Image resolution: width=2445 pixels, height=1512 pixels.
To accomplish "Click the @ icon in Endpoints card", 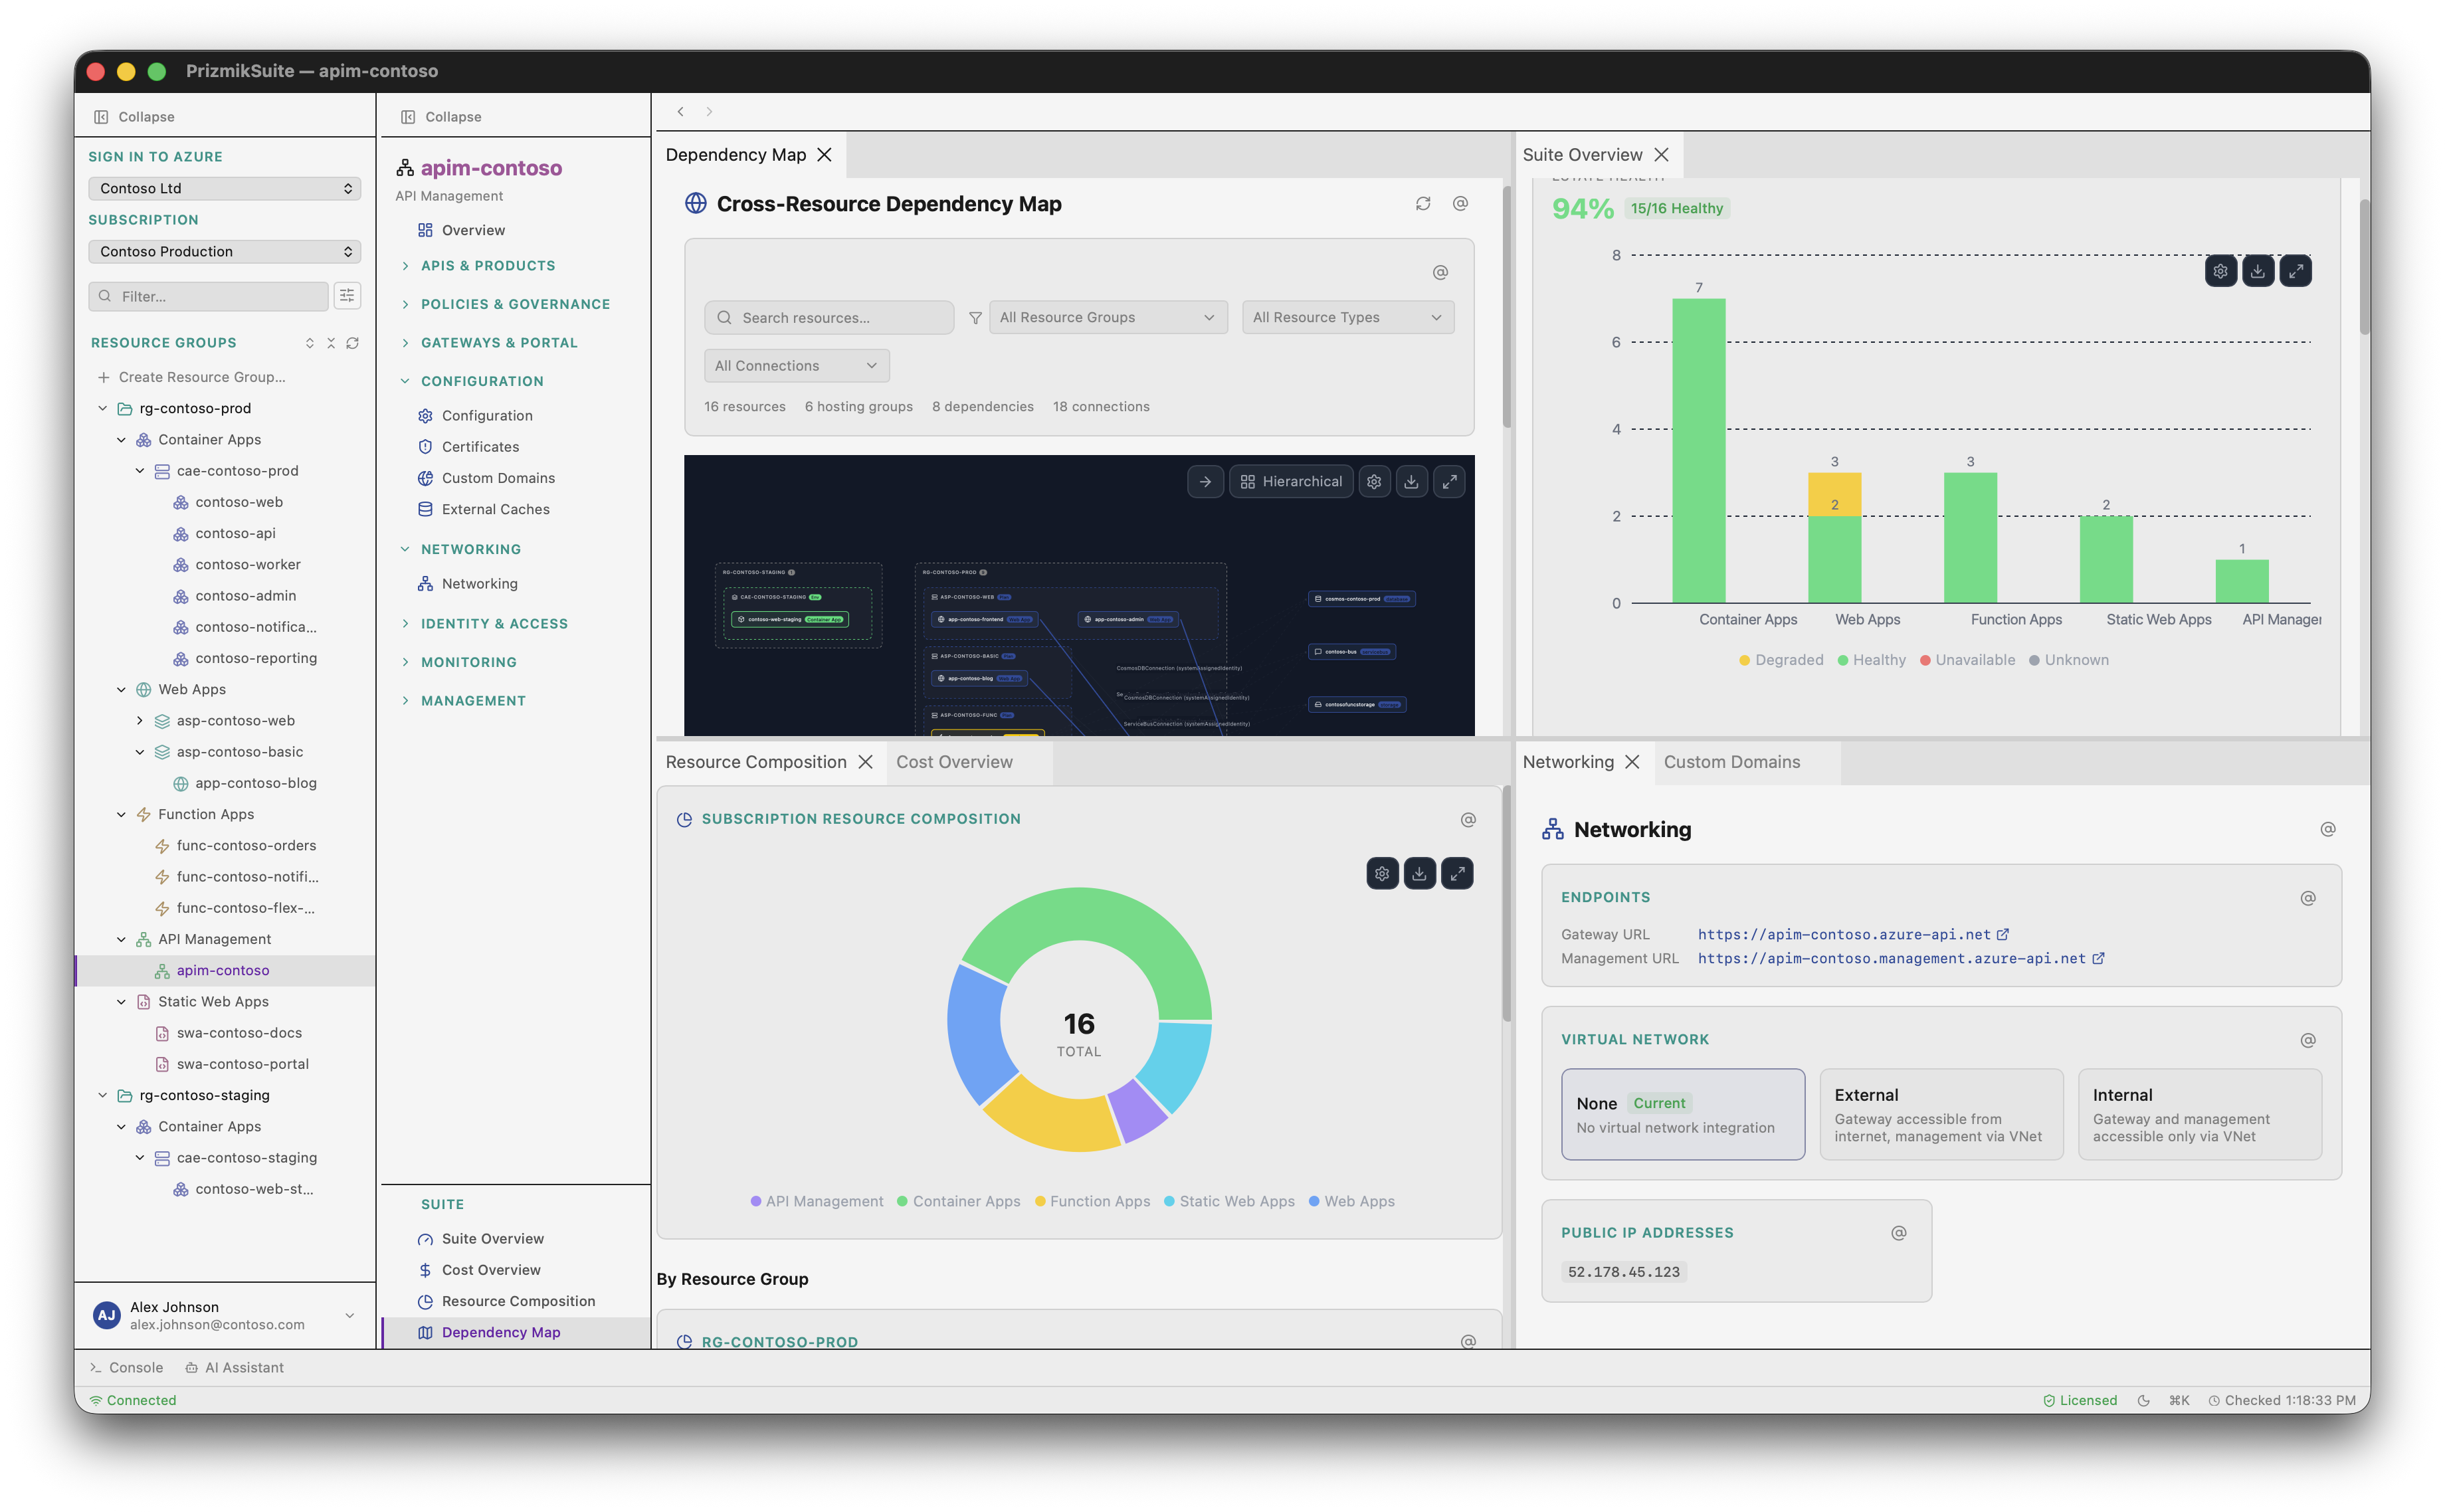I will [x=2308, y=899].
